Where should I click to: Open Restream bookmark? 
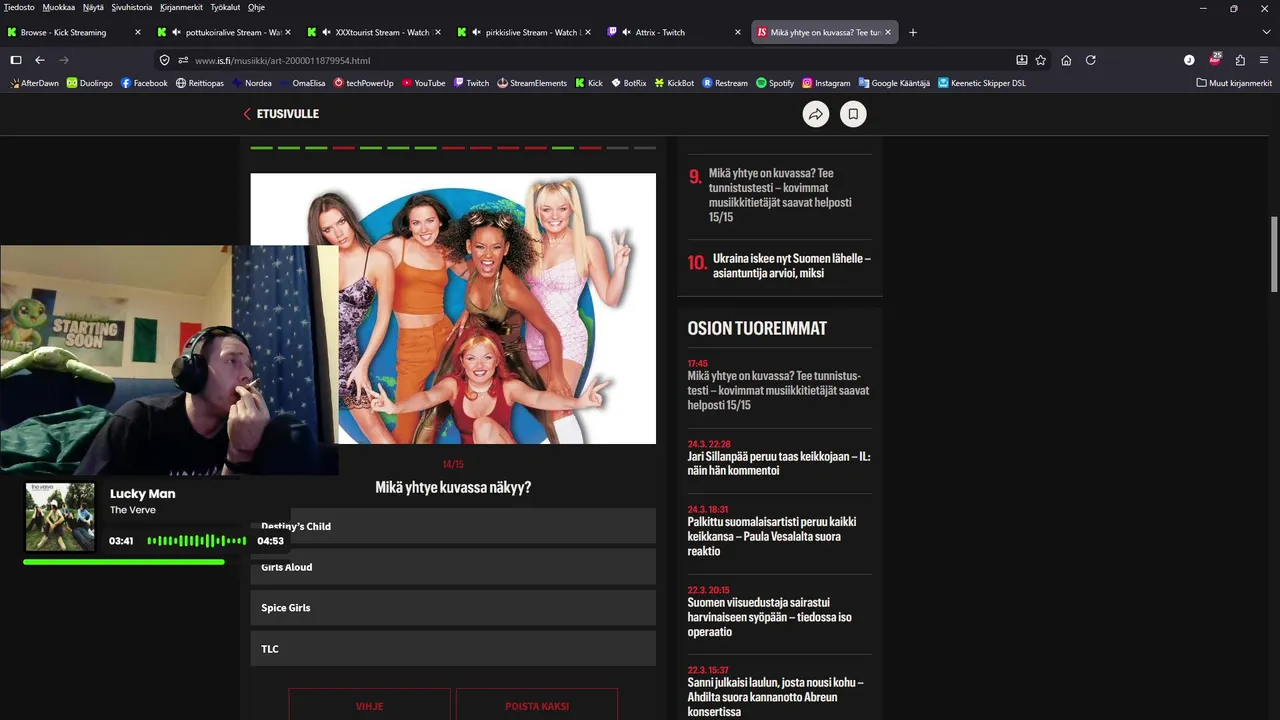725,83
